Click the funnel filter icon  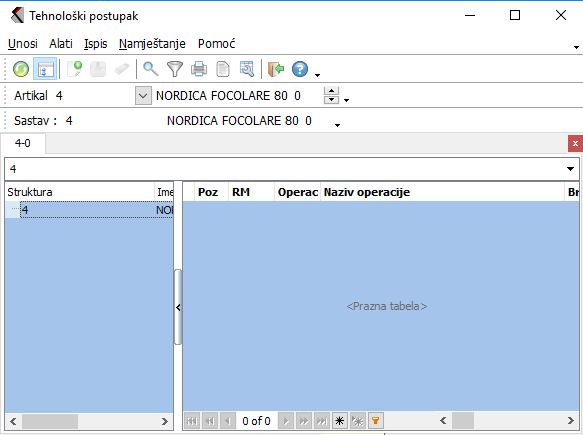175,69
